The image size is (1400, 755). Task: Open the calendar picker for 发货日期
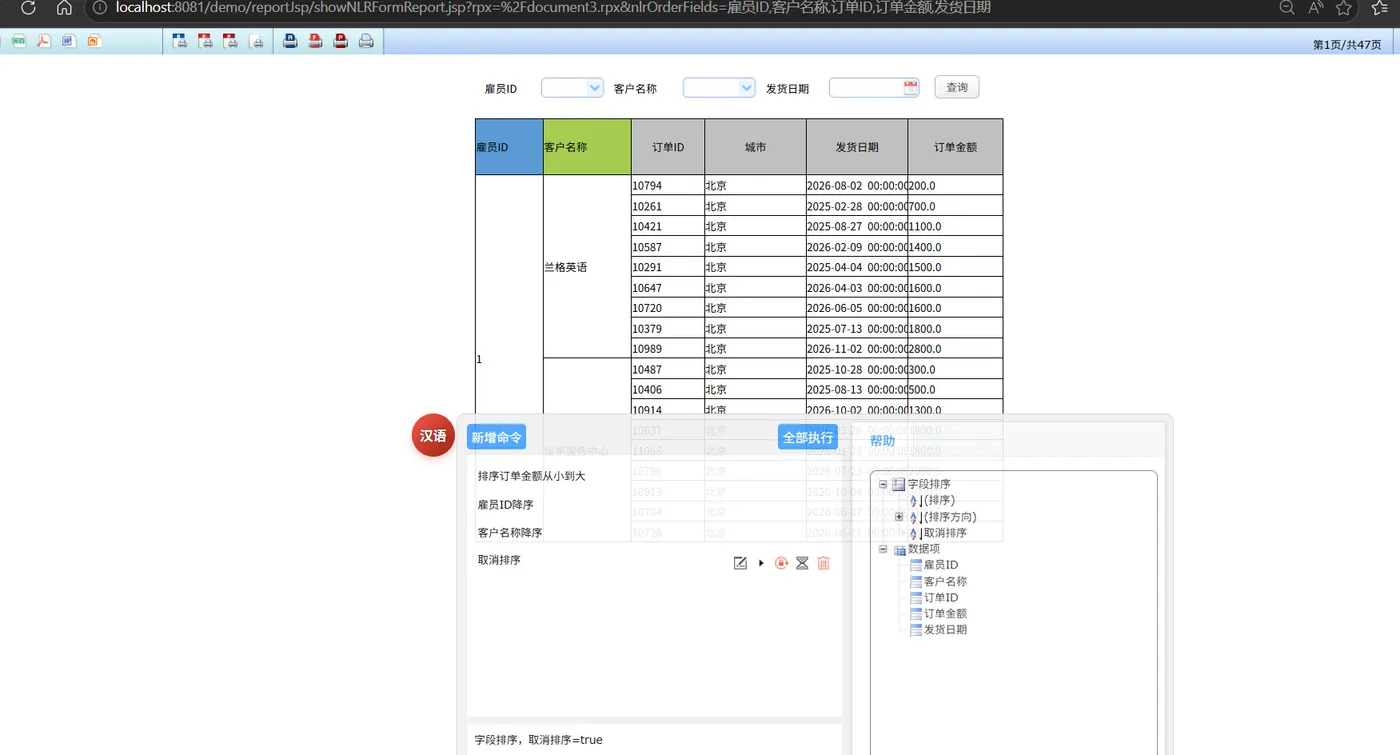pyautogui.click(x=910, y=88)
